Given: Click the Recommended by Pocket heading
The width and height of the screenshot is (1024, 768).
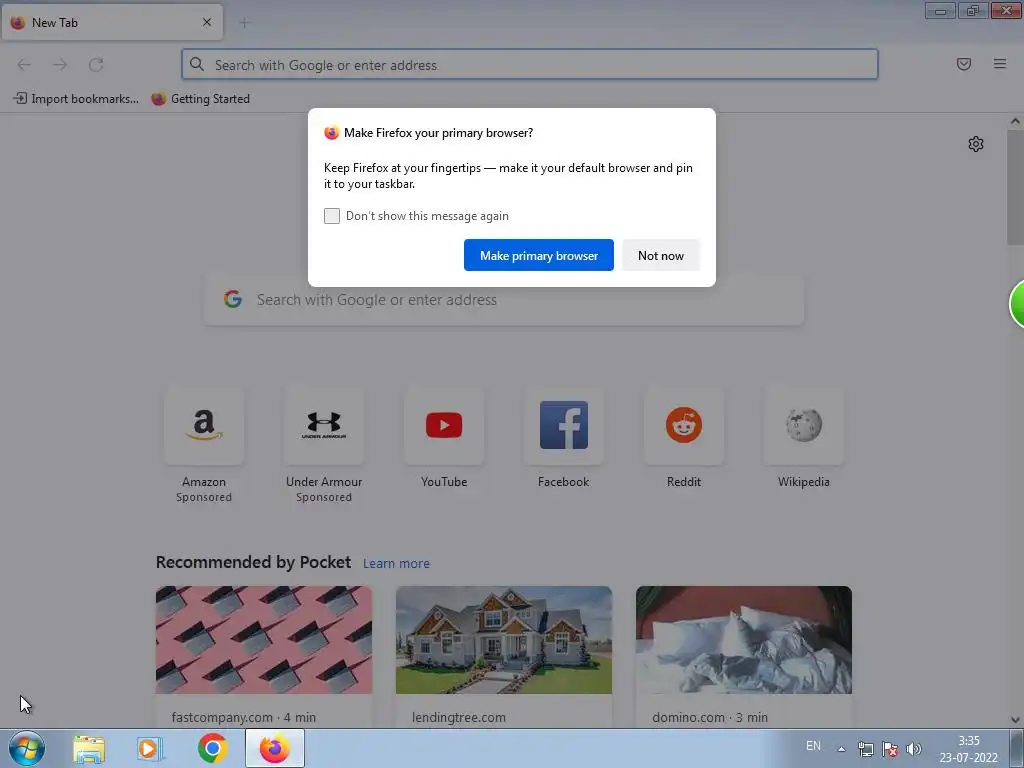Looking at the screenshot, I should [x=253, y=562].
